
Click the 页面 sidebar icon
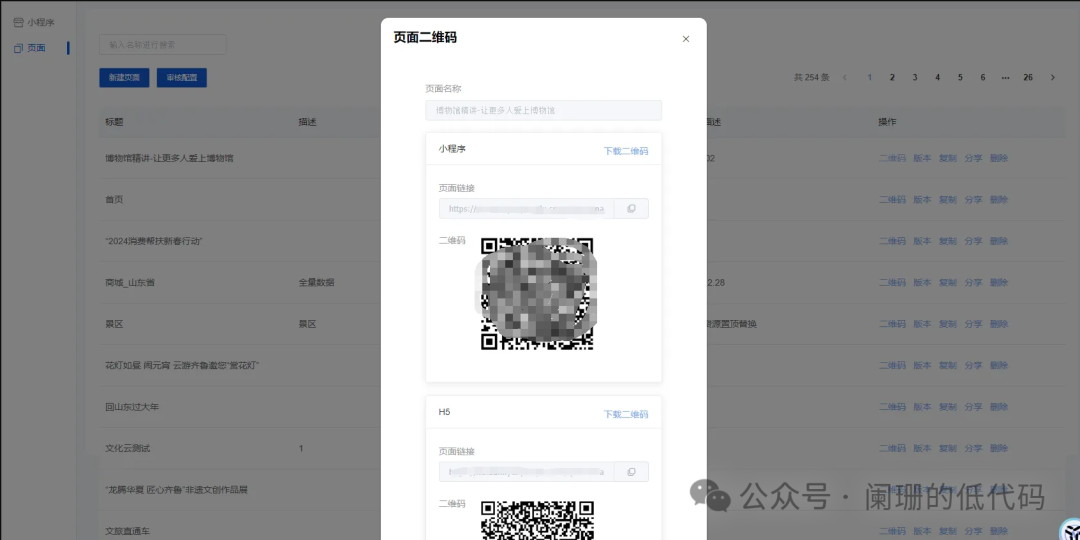coord(18,48)
